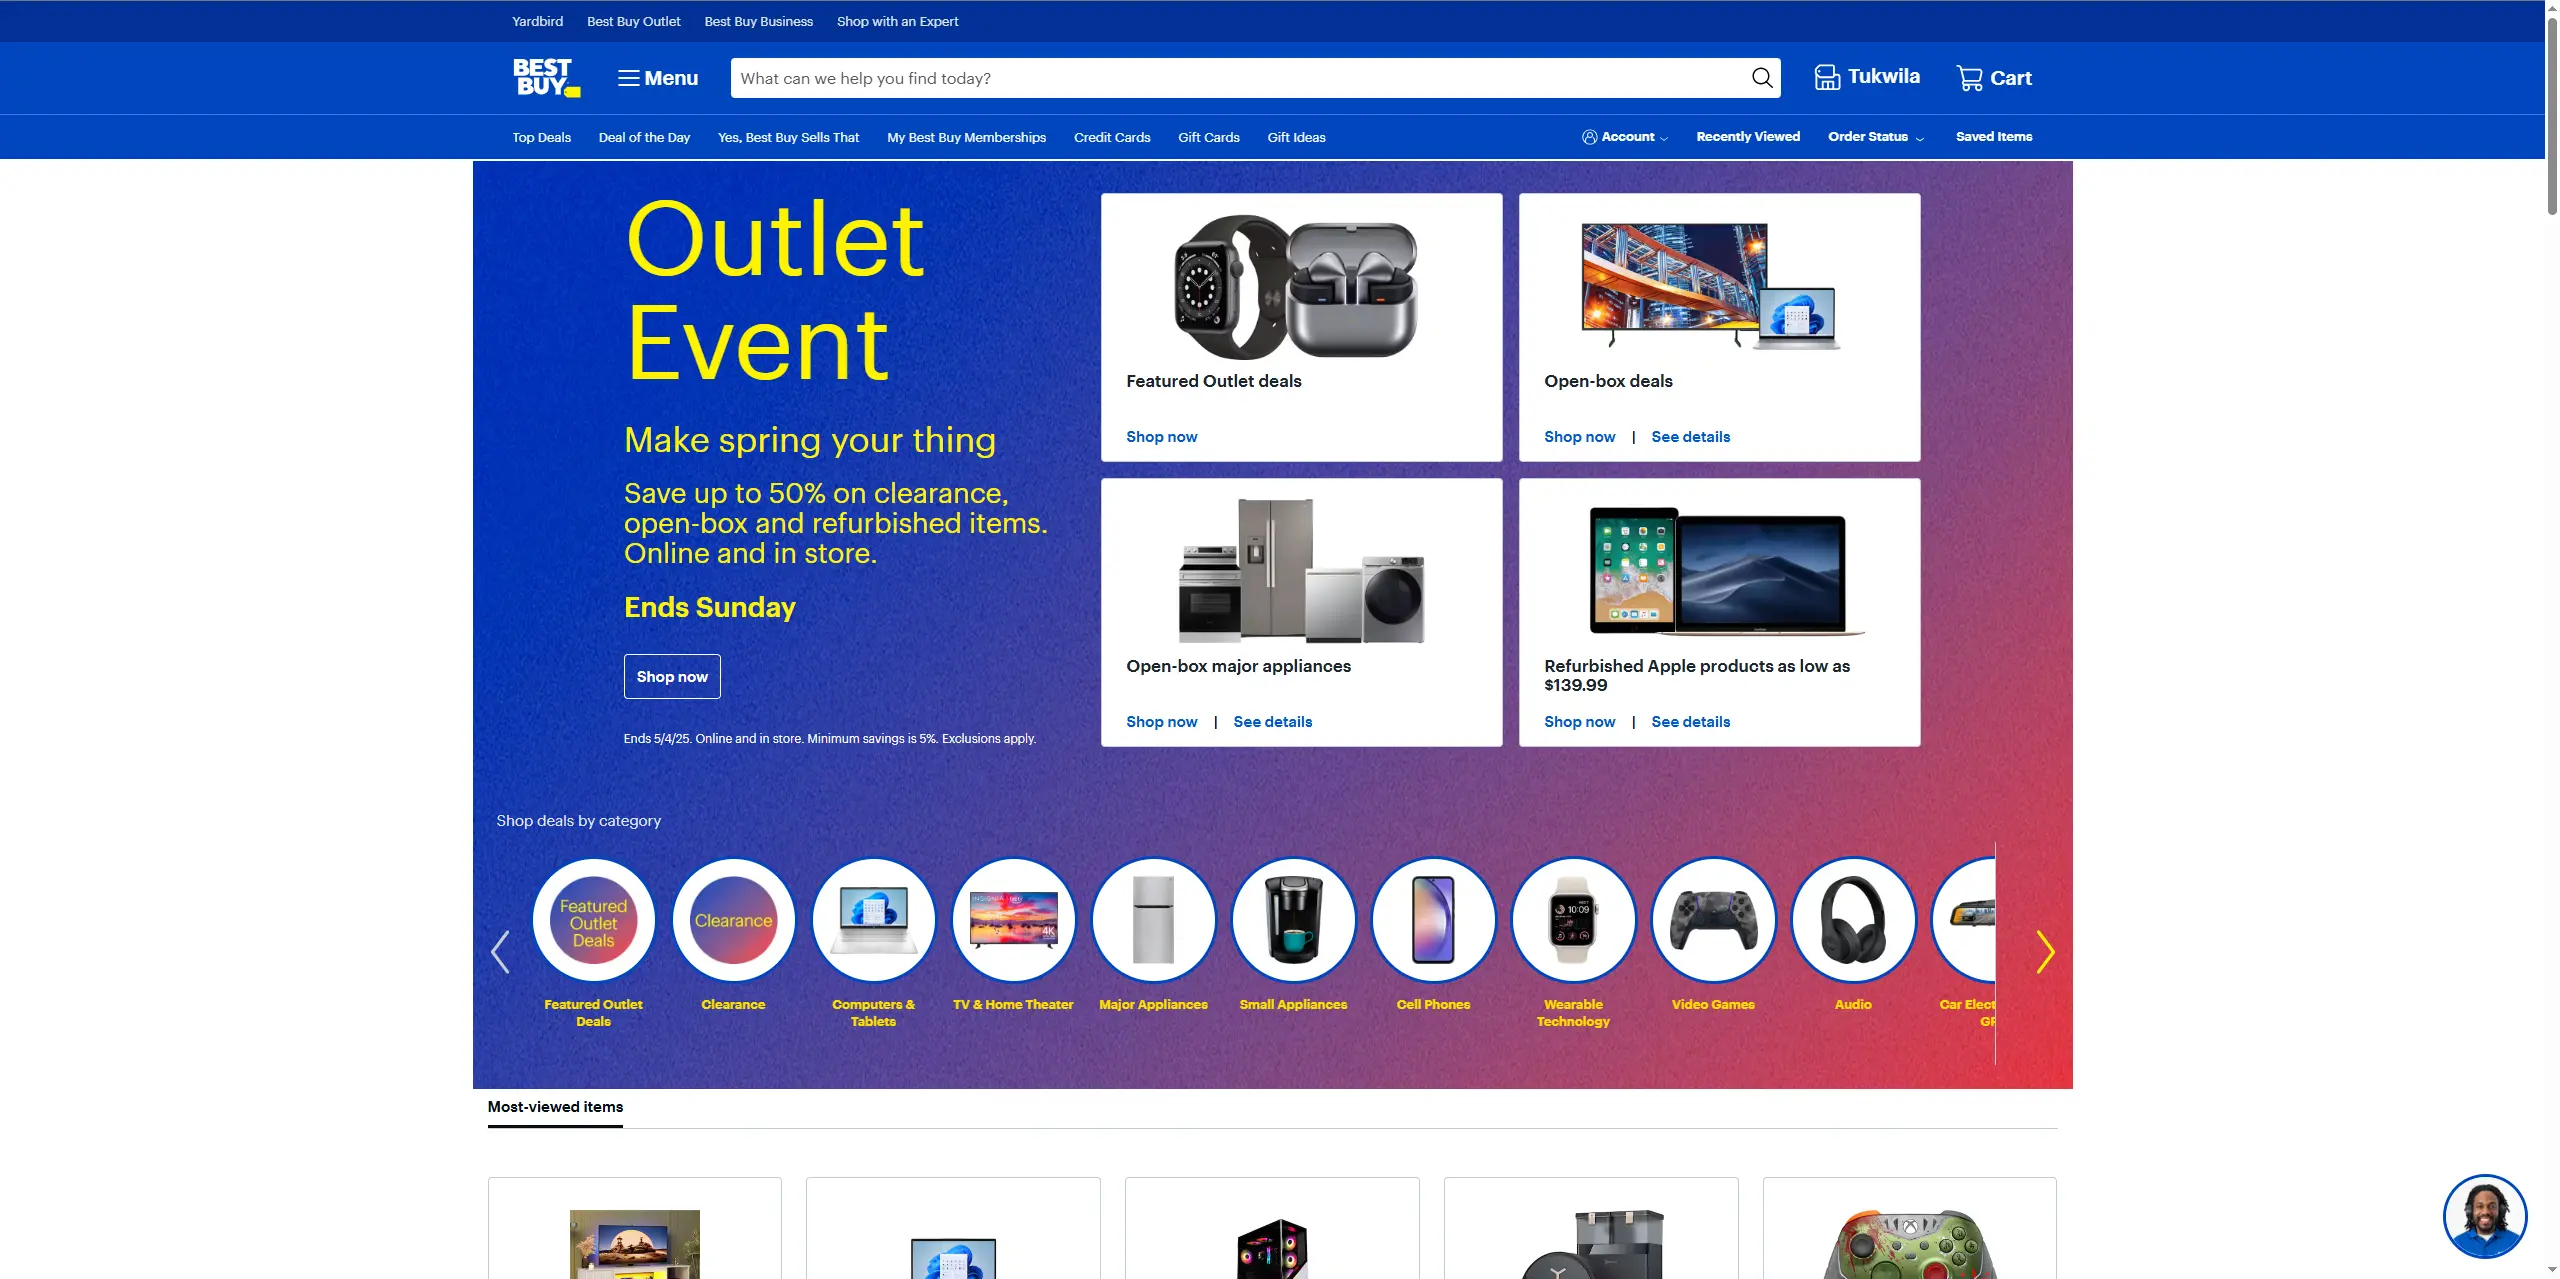Open See details for Refurbished Apple products

coord(1690,721)
